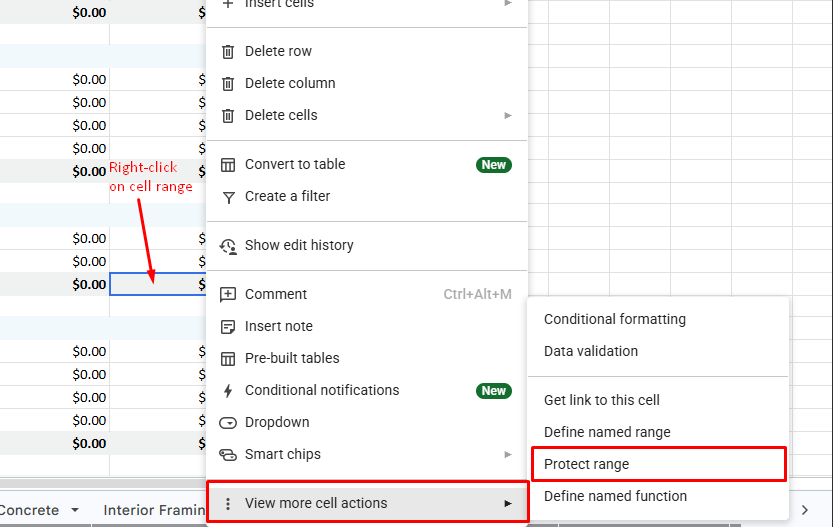
Task: Expand Insert cells submenu arrow
Action: coord(508,3)
